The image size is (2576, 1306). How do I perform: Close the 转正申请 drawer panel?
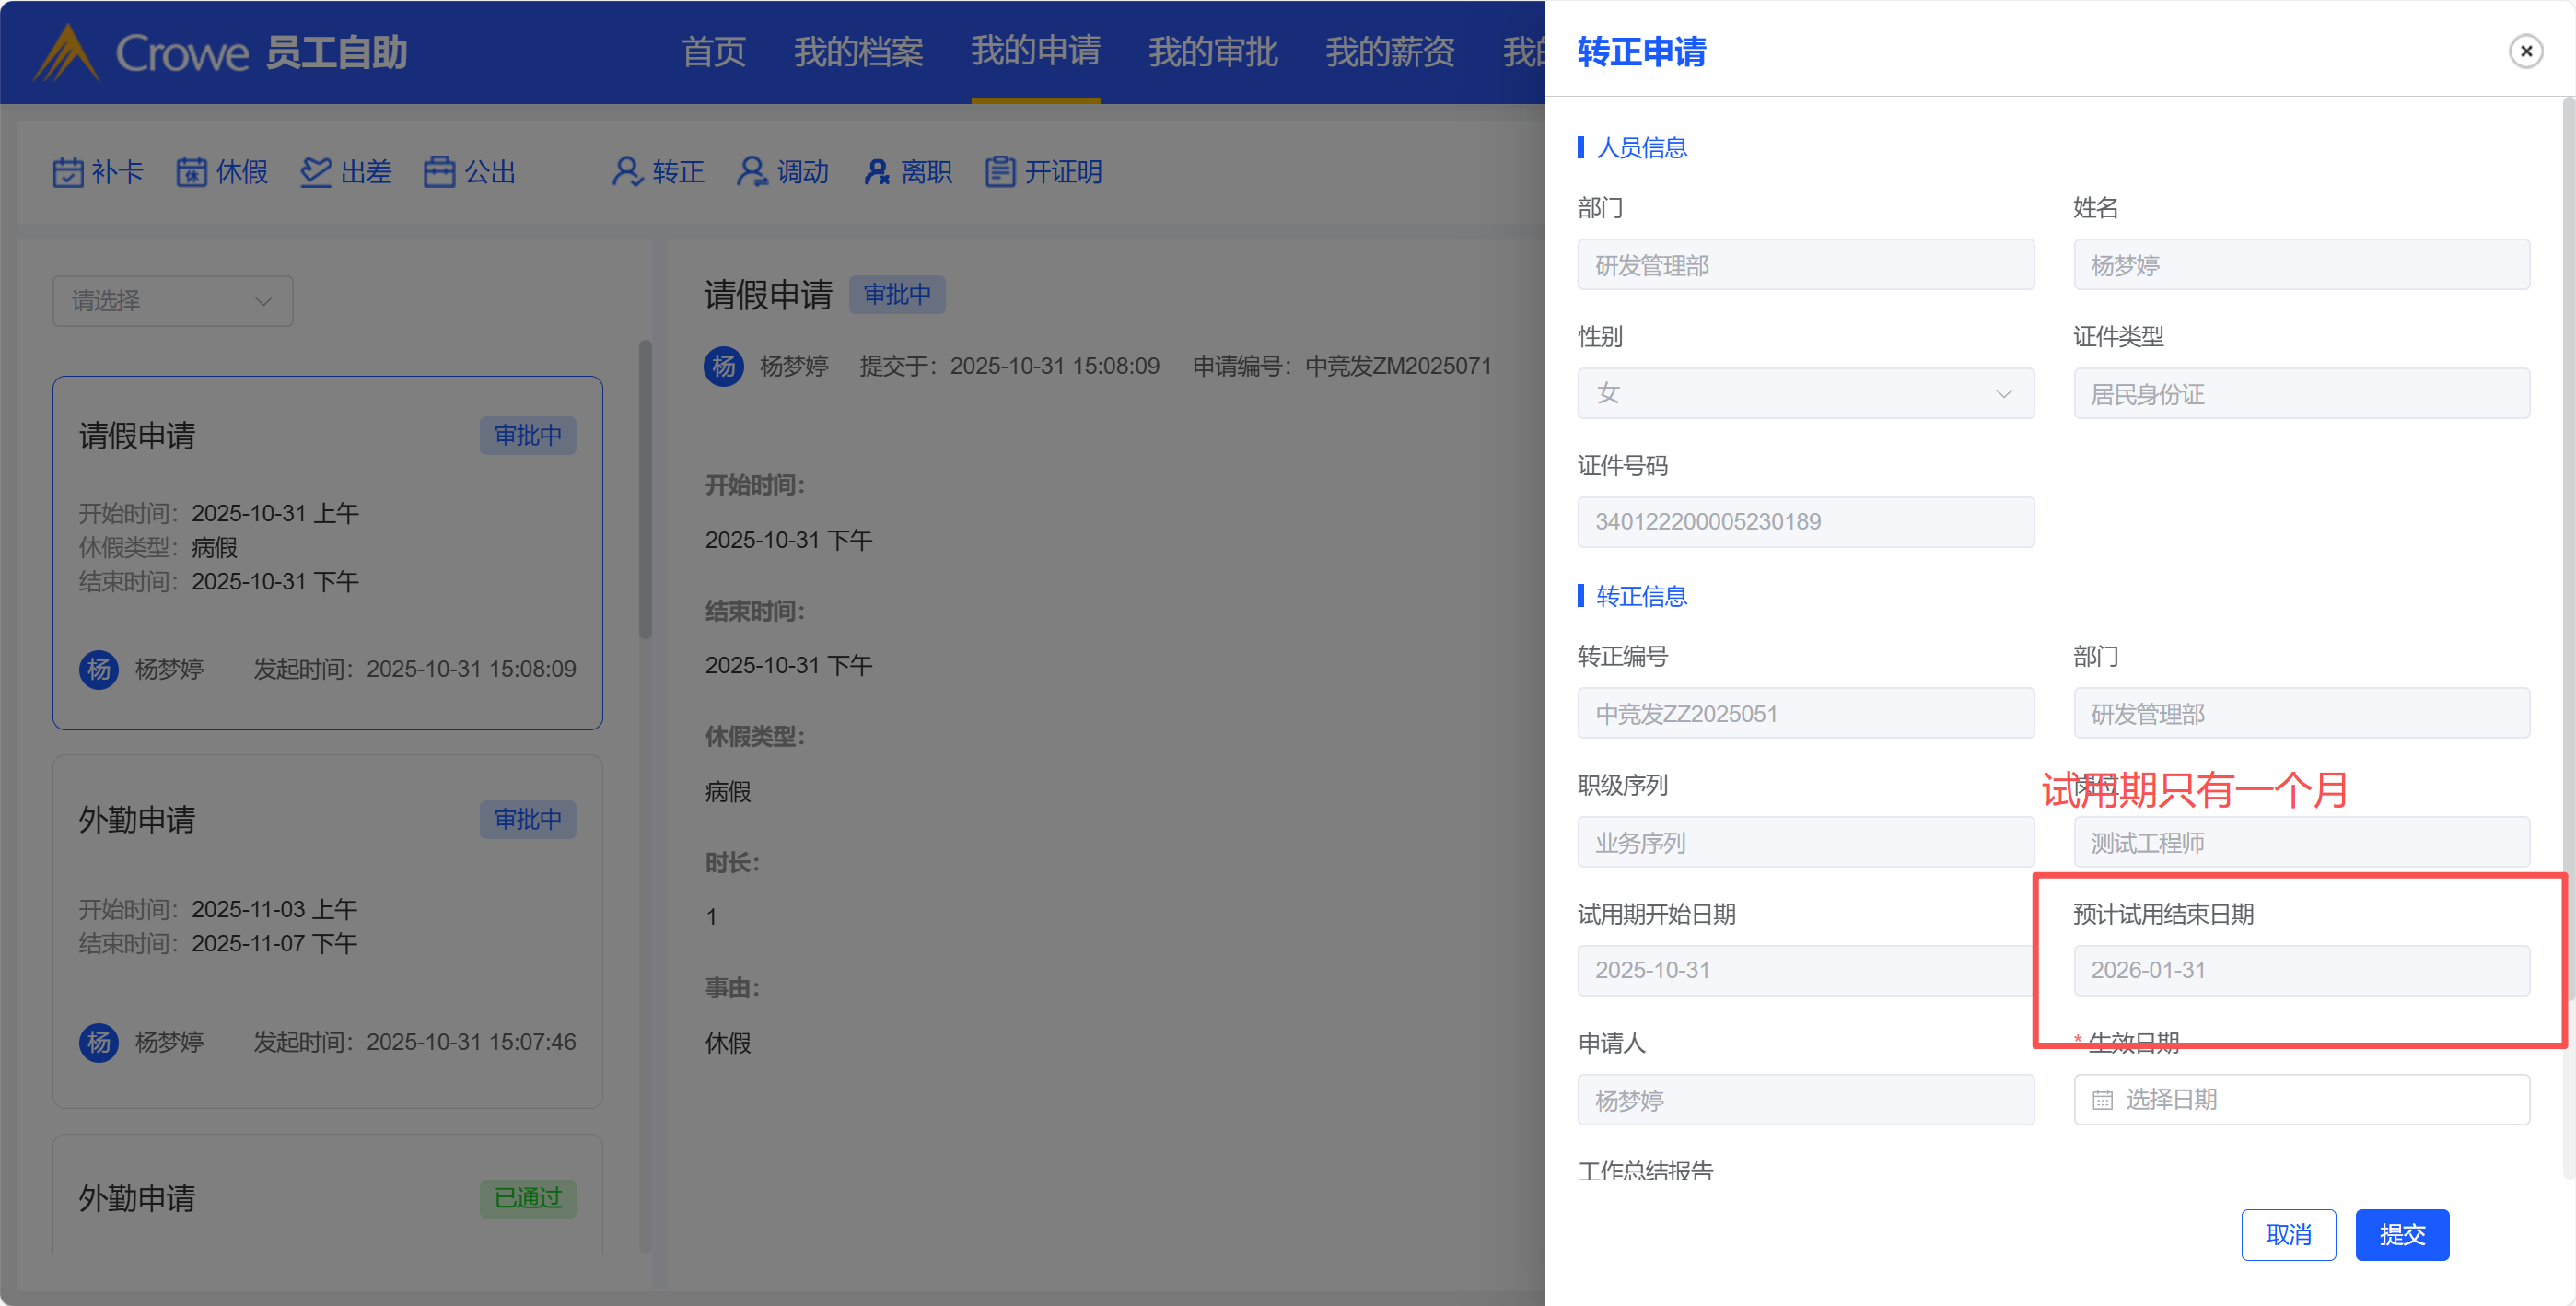2525,51
